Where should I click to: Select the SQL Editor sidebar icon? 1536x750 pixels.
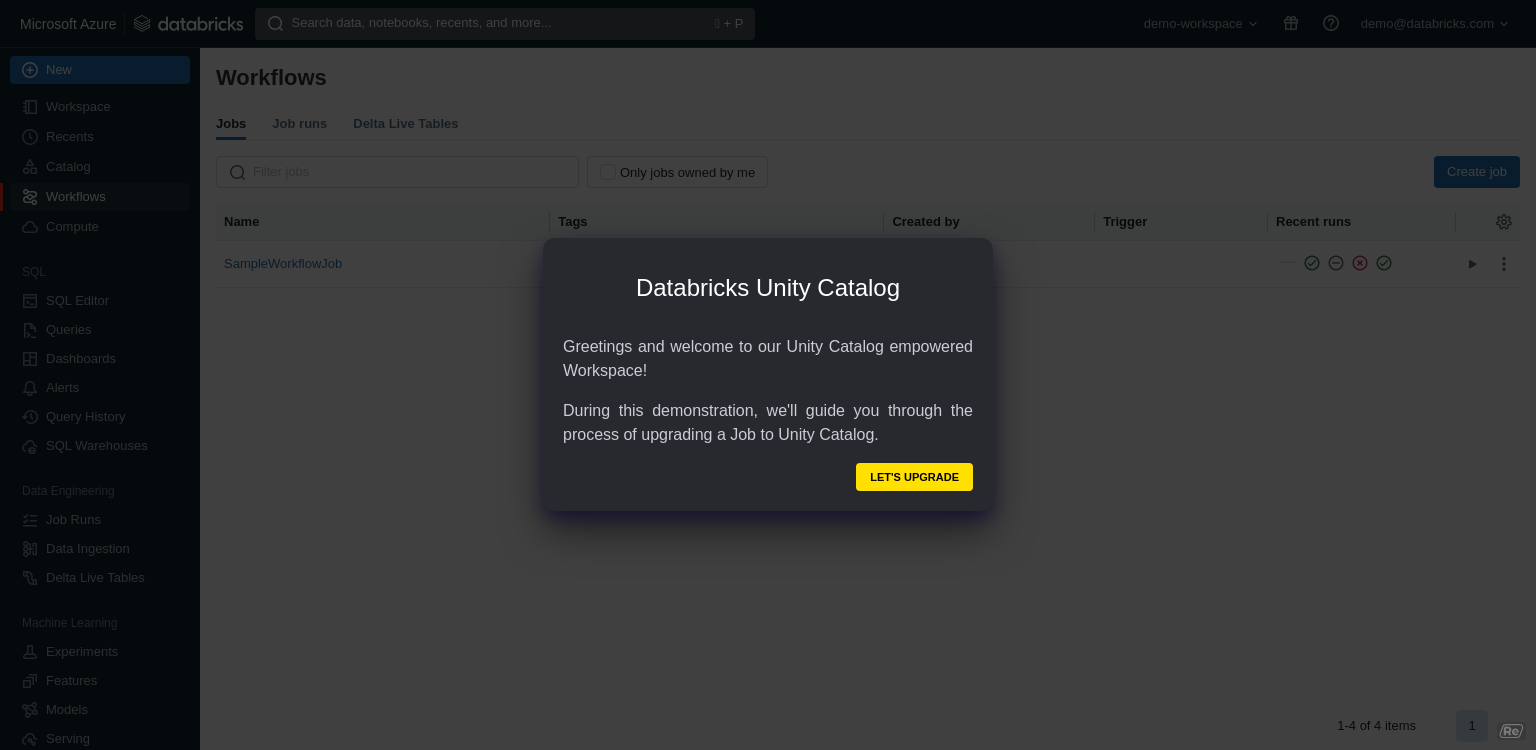tap(29, 300)
